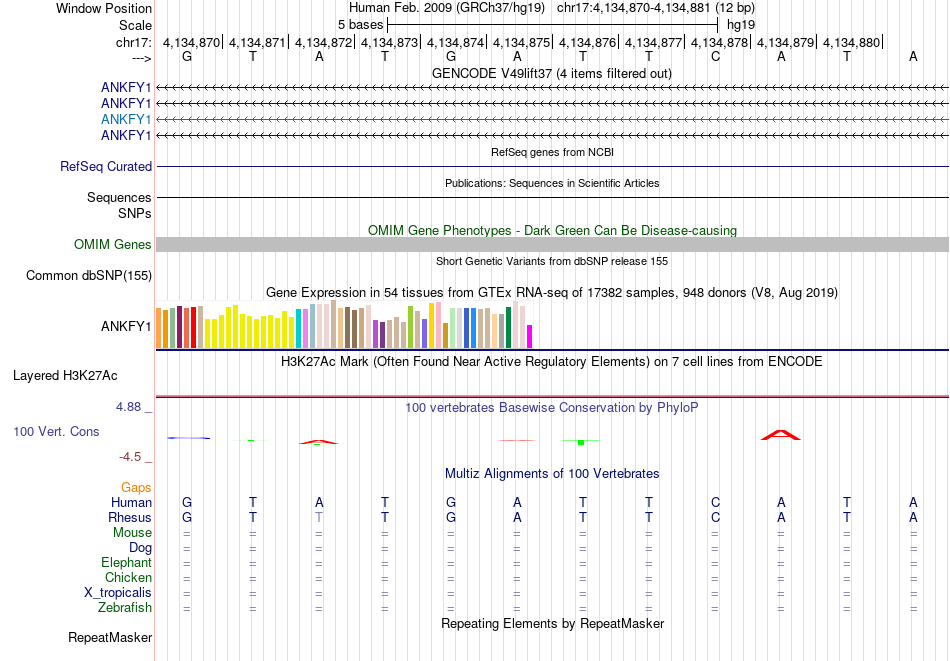This screenshot has width=950, height=661.
Task: Click the Zebrafish species row label
Action: point(125,608)
